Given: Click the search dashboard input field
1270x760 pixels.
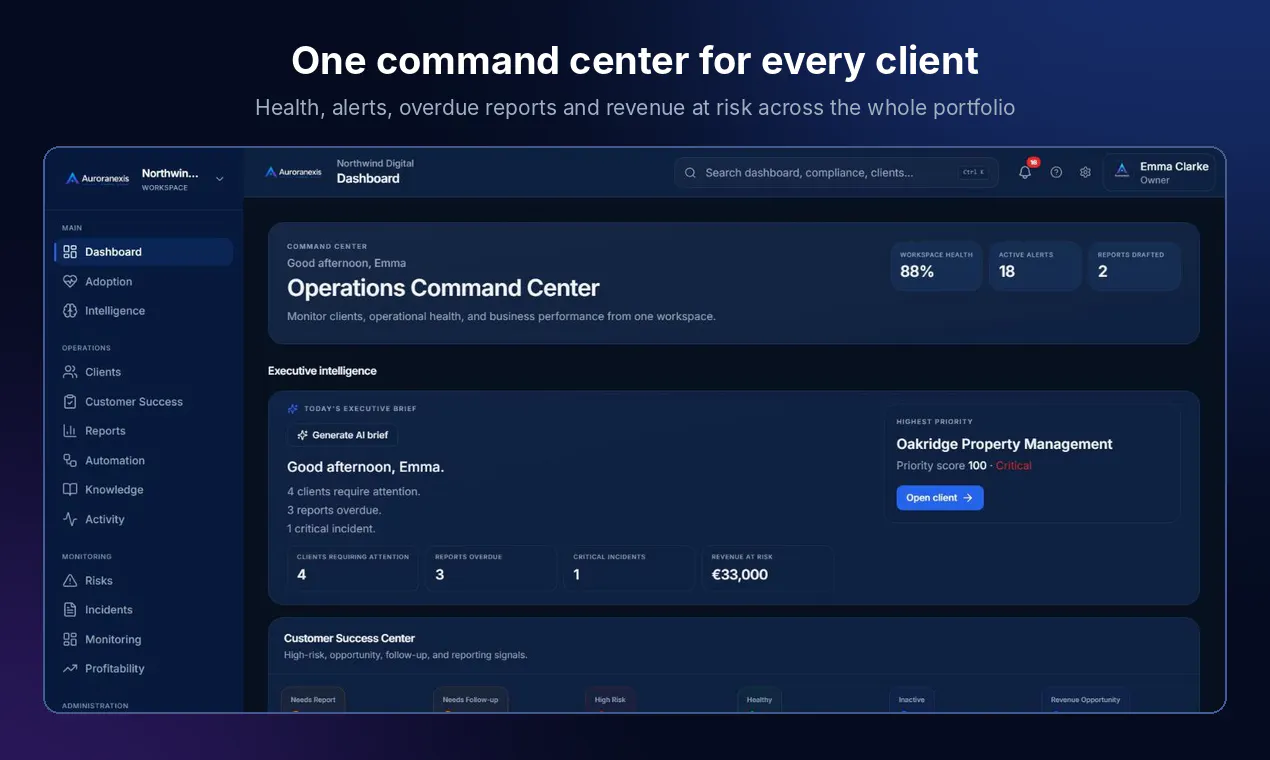Looking at the screenshot, I should (836, 172).
